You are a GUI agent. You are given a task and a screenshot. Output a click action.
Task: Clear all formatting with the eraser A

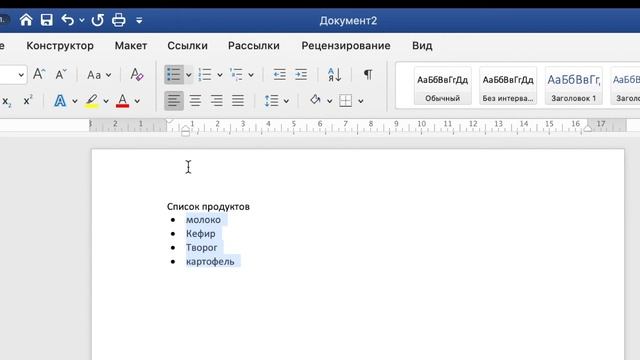click(137, 74)
